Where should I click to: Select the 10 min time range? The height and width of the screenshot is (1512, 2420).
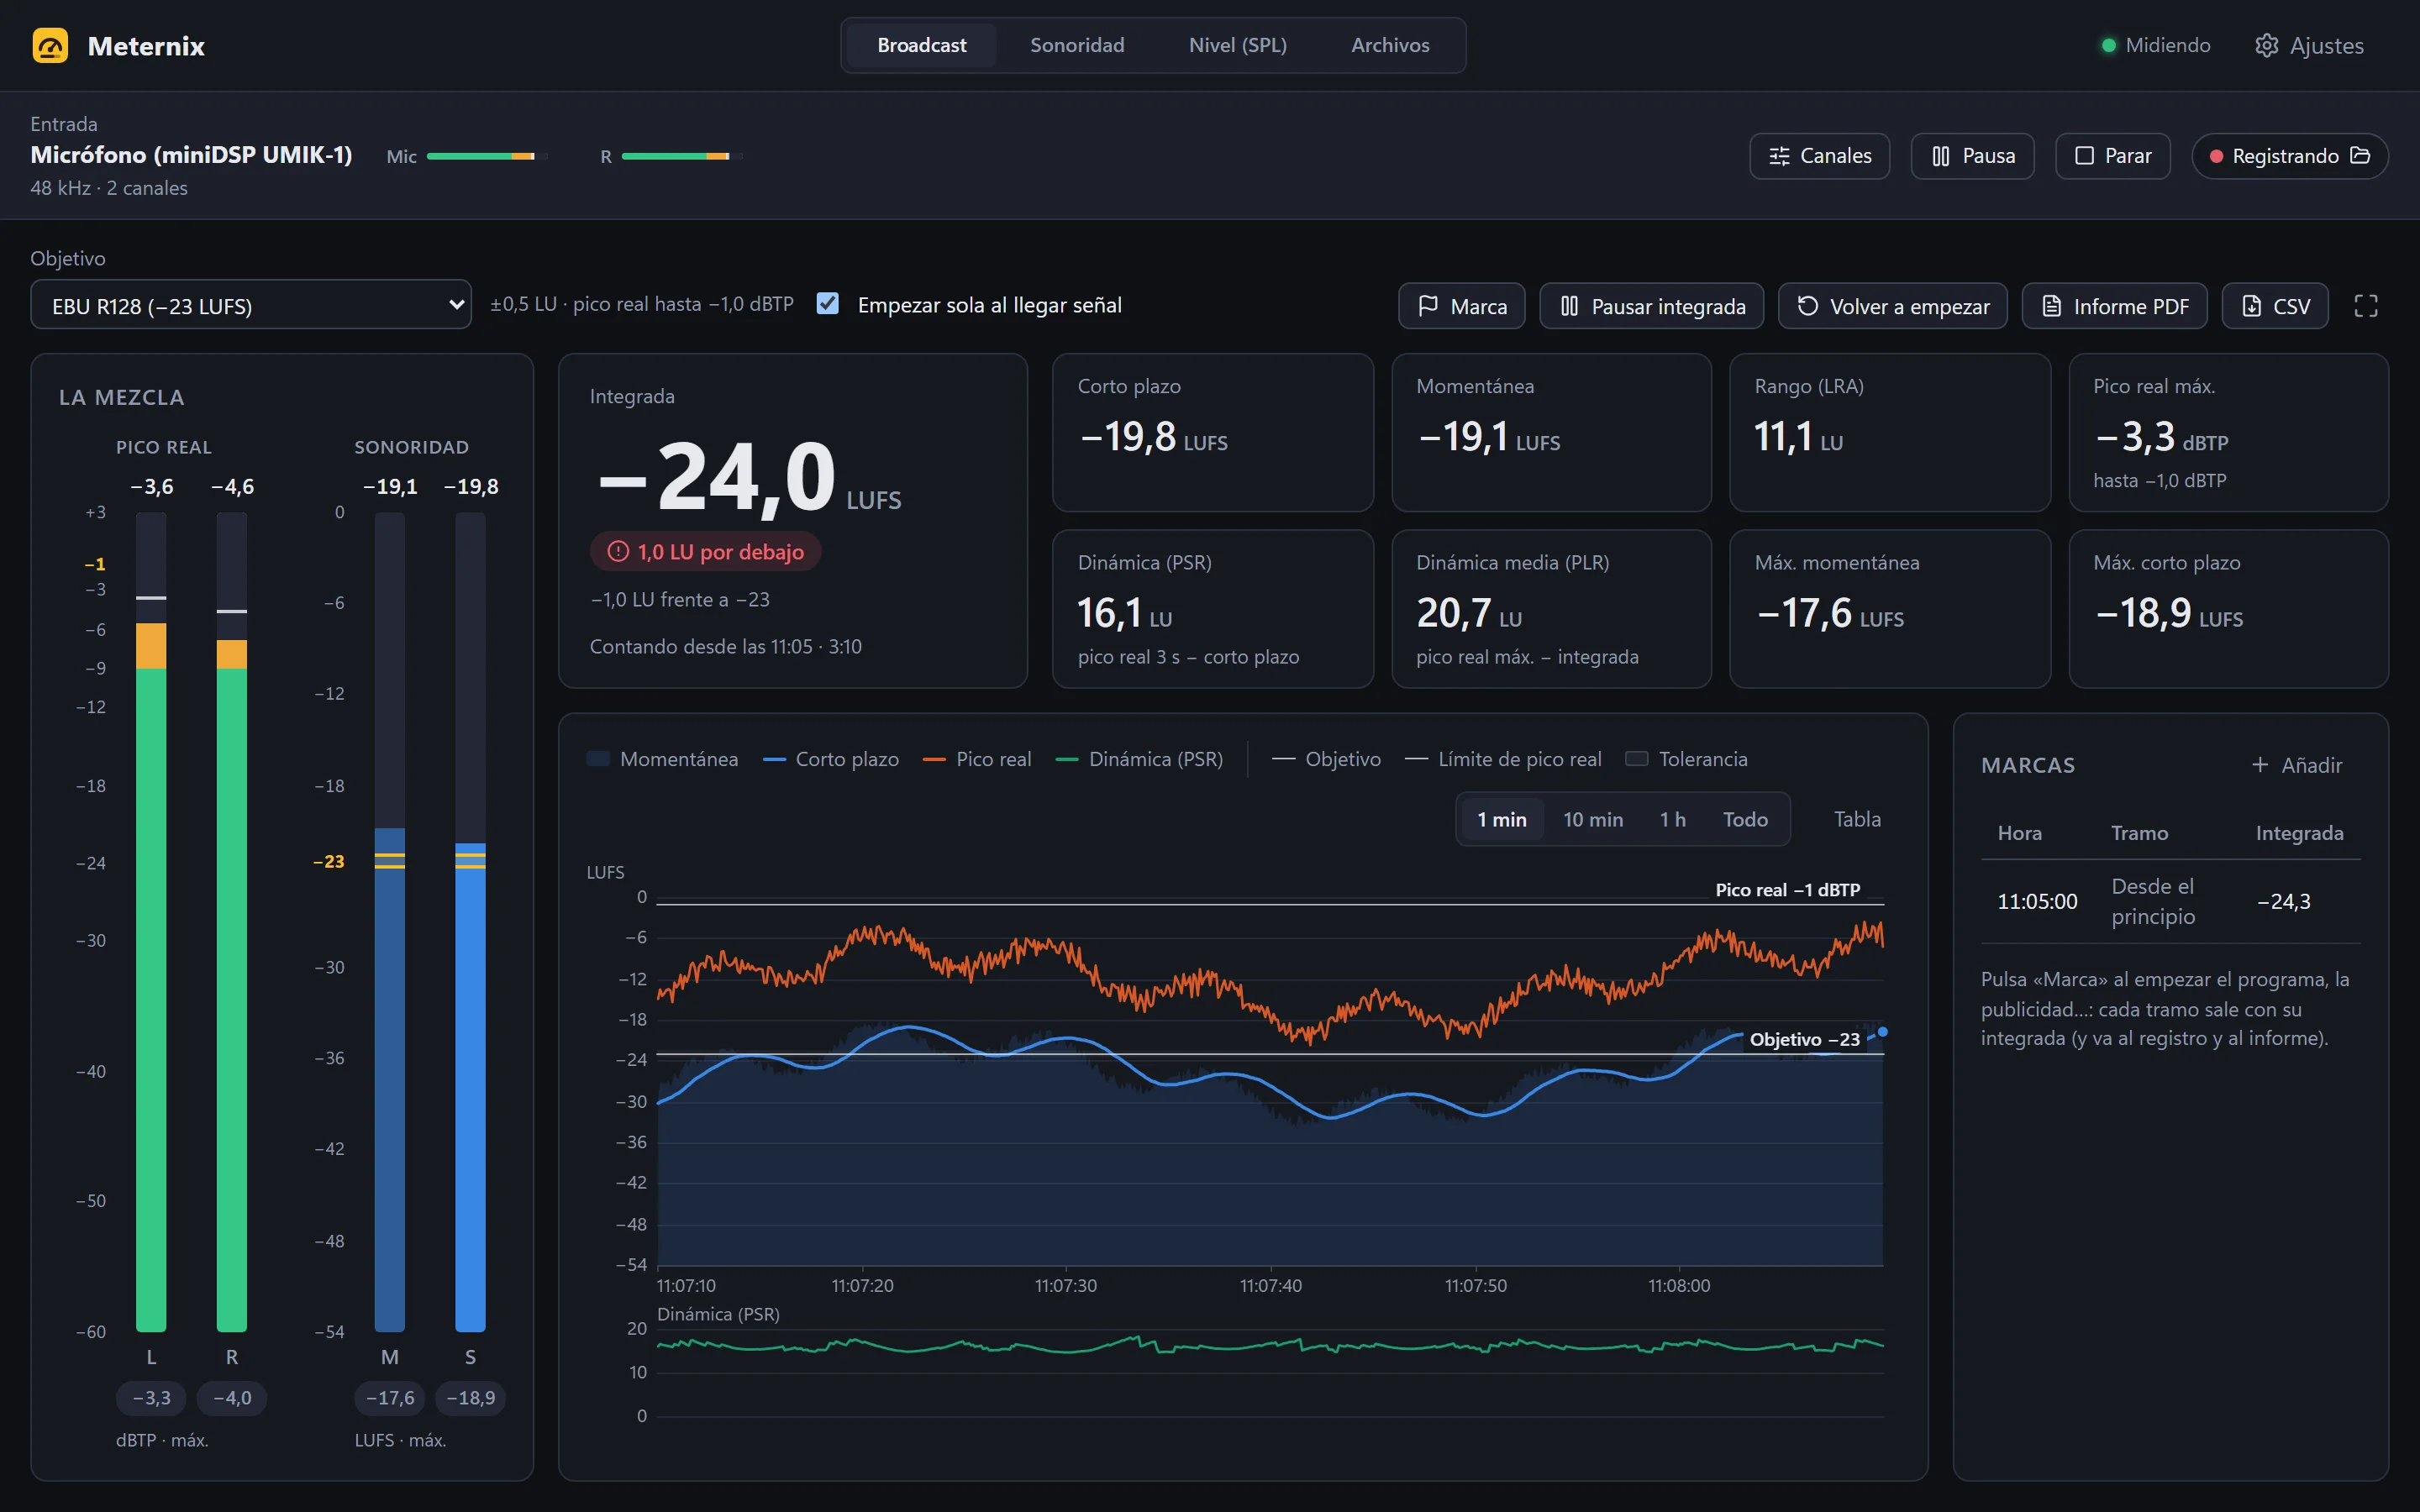point(1592,819)
